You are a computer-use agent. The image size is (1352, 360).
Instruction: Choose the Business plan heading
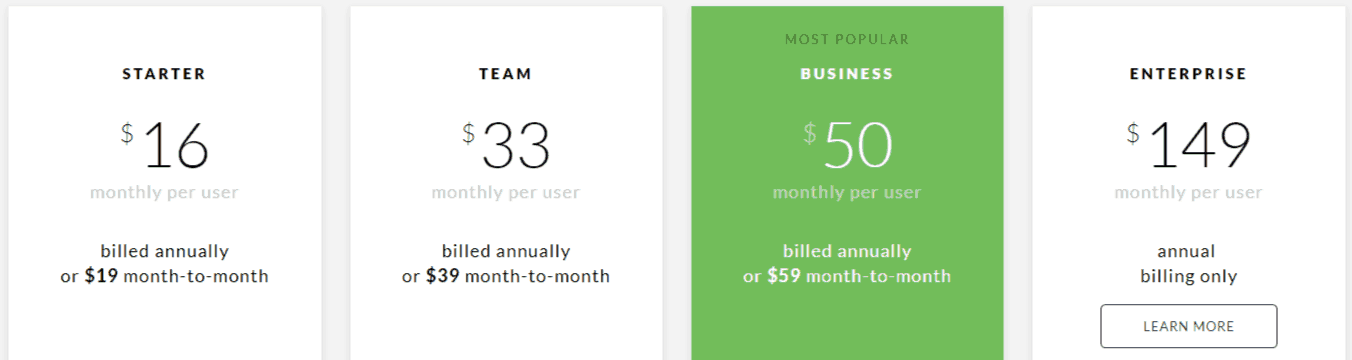point(847,74)
